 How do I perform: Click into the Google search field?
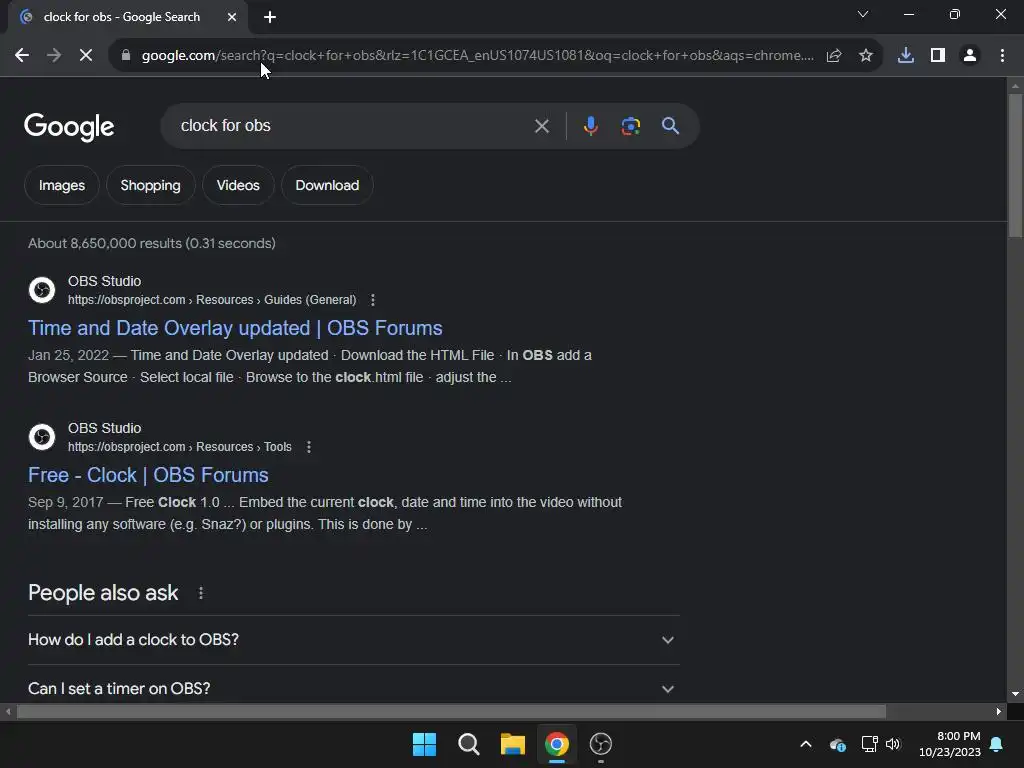pyautogui.click(x=353, y=126)
